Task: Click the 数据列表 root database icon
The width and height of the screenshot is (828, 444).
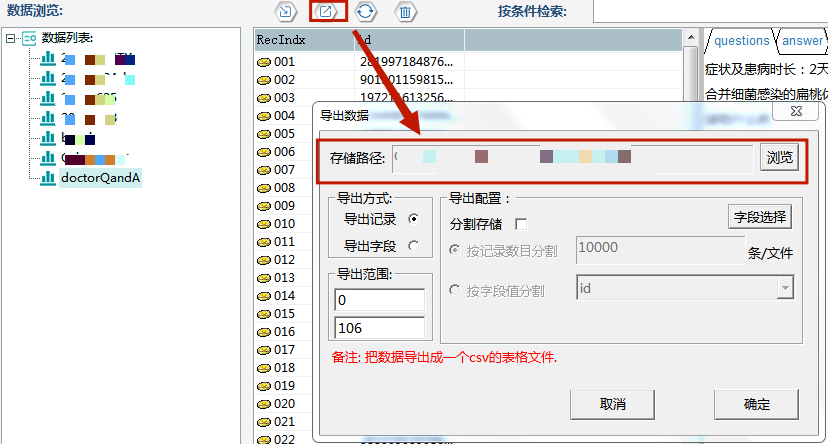Action: click(29, 38)
